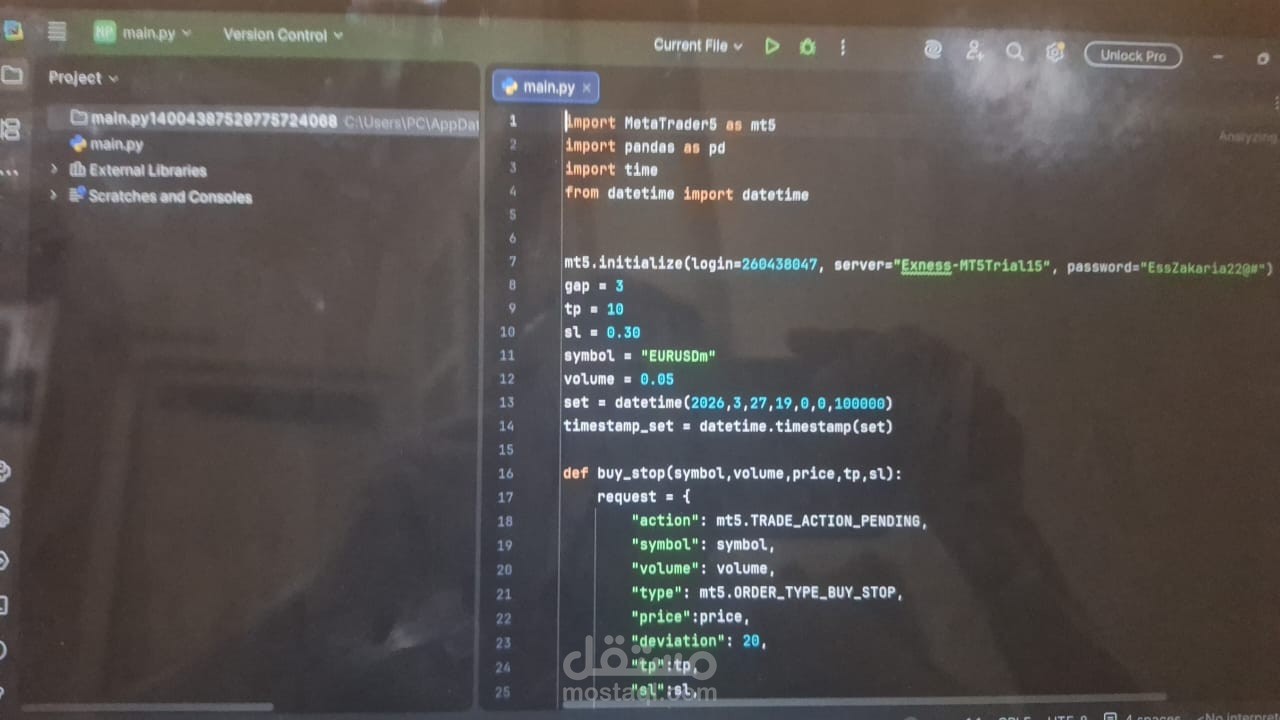
Task: Open the main.py project selector dropdown
Action: coord(144,33)
